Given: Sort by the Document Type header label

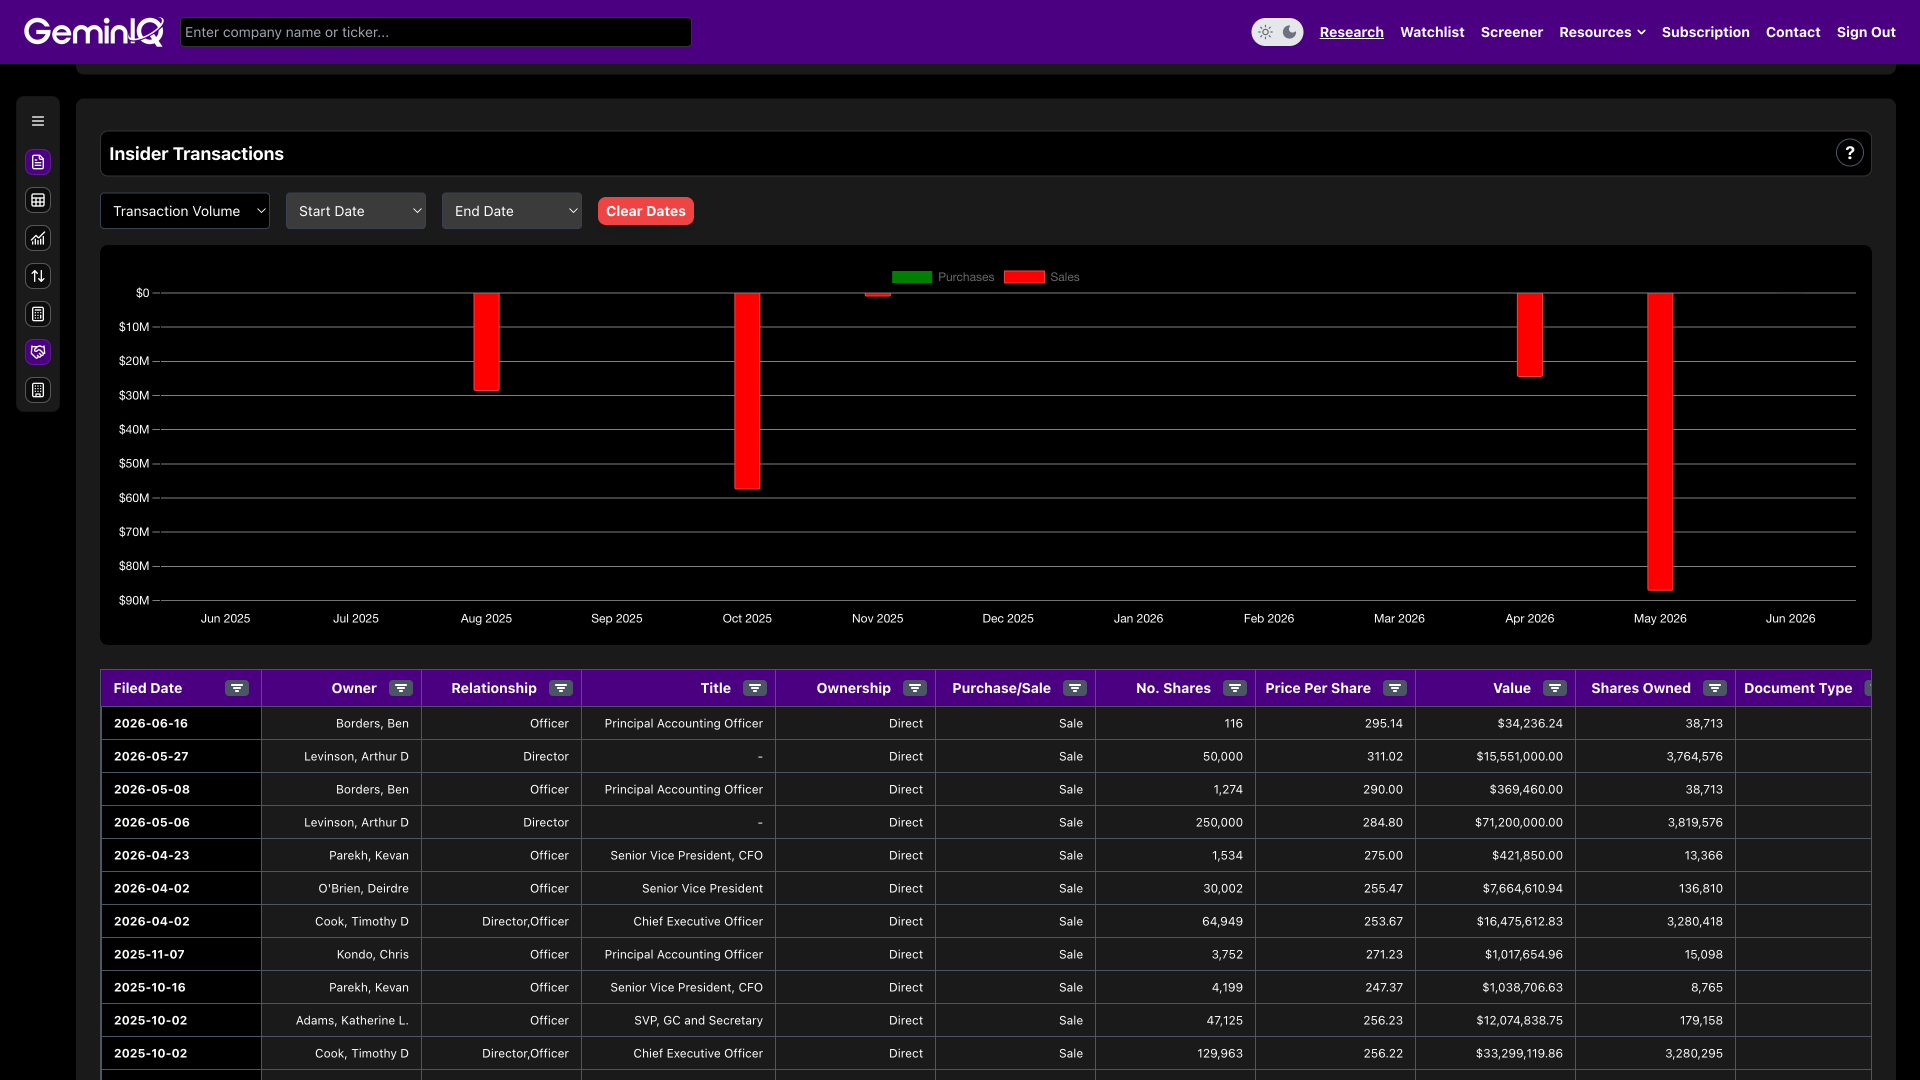Looking at the screenshot, I should pyautogui.click(x=1798, y=688).
